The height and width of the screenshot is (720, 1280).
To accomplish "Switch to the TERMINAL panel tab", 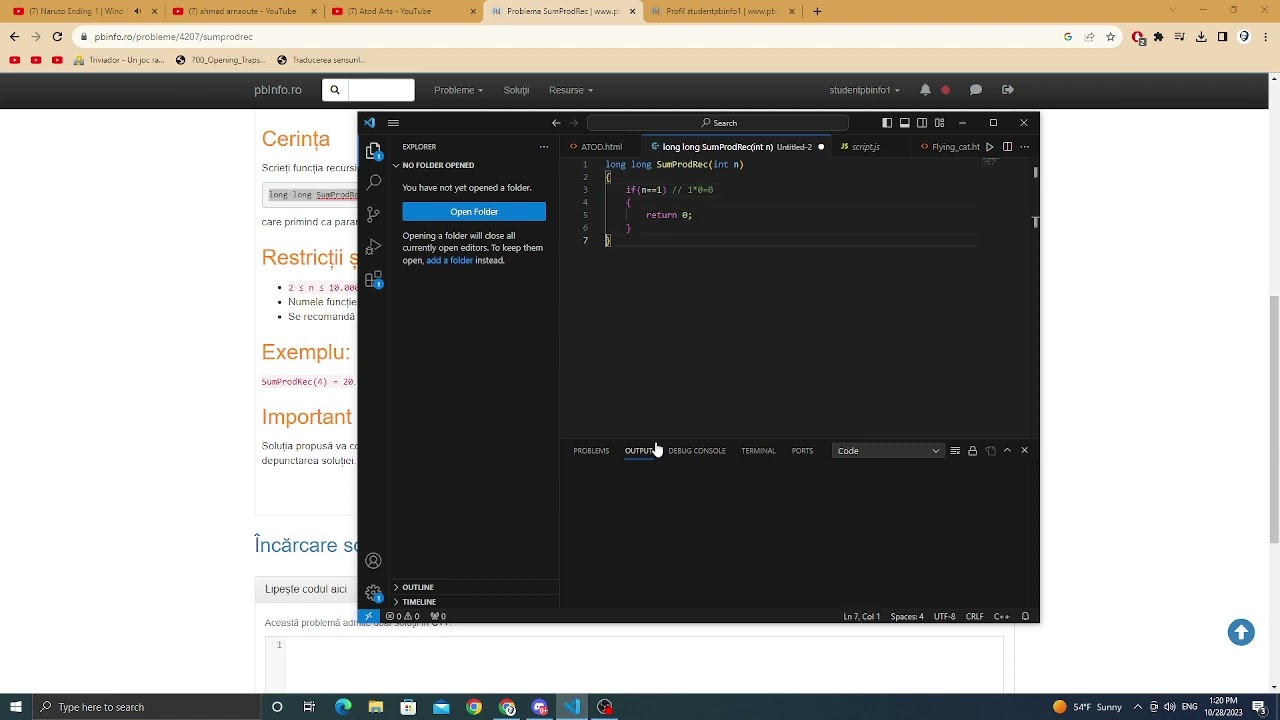I will click(758, 451).
